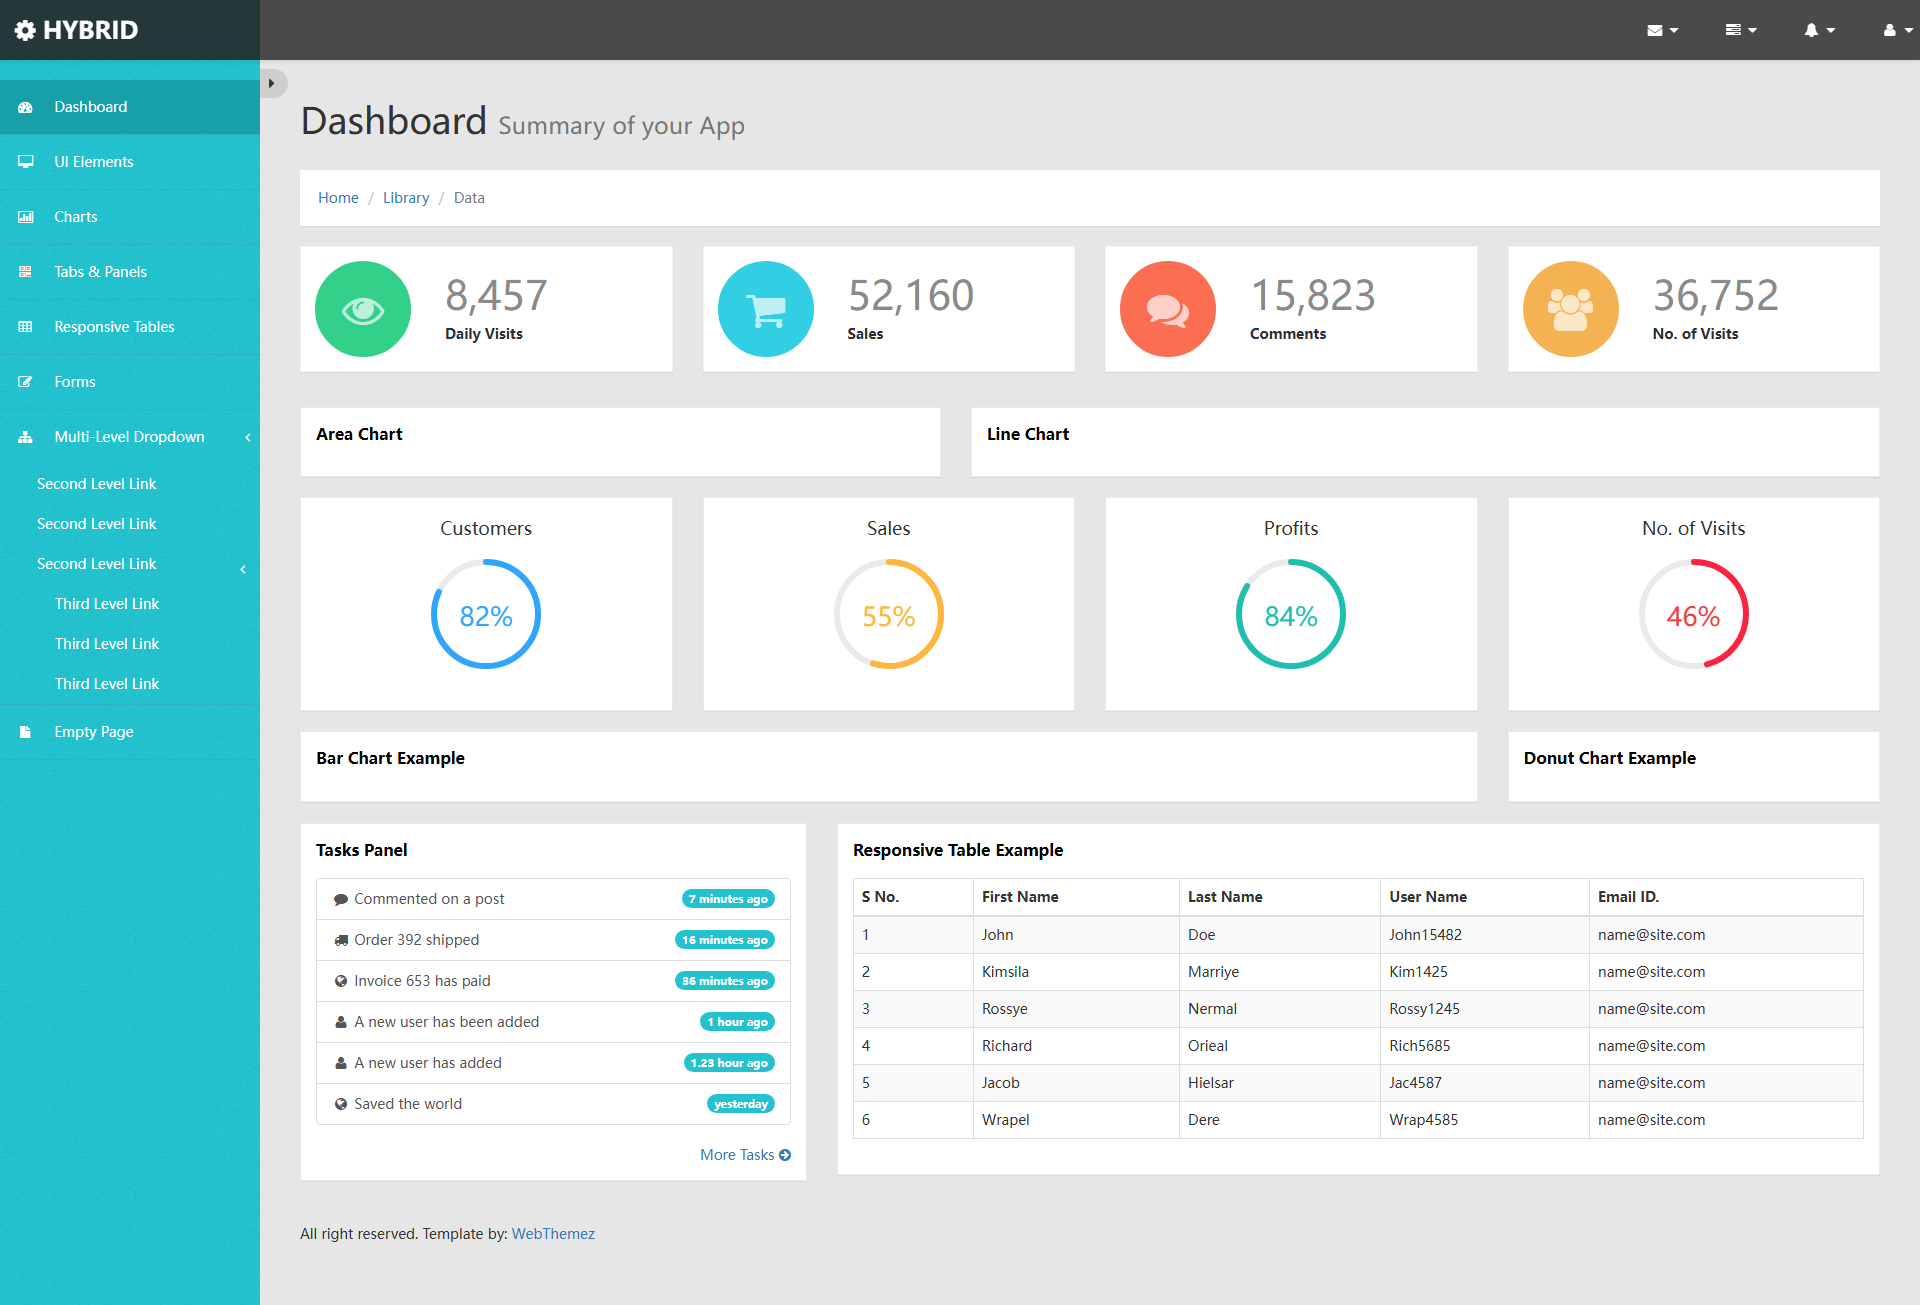
Task: Click the 7 minutes ago badge
Action: pos(728,899)
